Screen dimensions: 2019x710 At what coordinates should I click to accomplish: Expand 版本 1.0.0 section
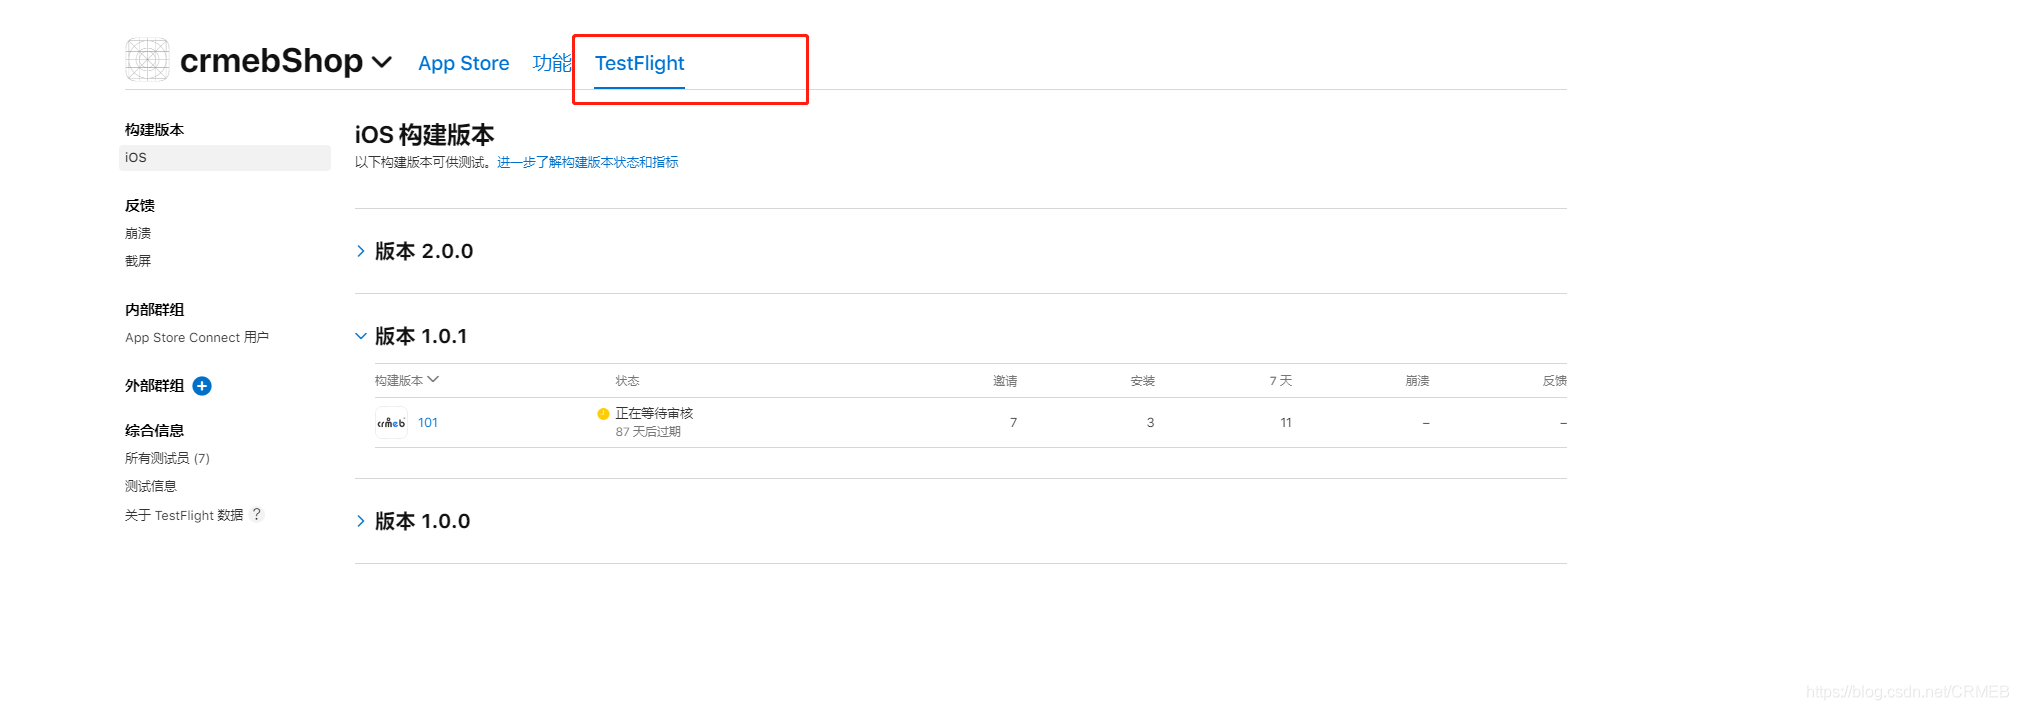click(x=361, y=521)
